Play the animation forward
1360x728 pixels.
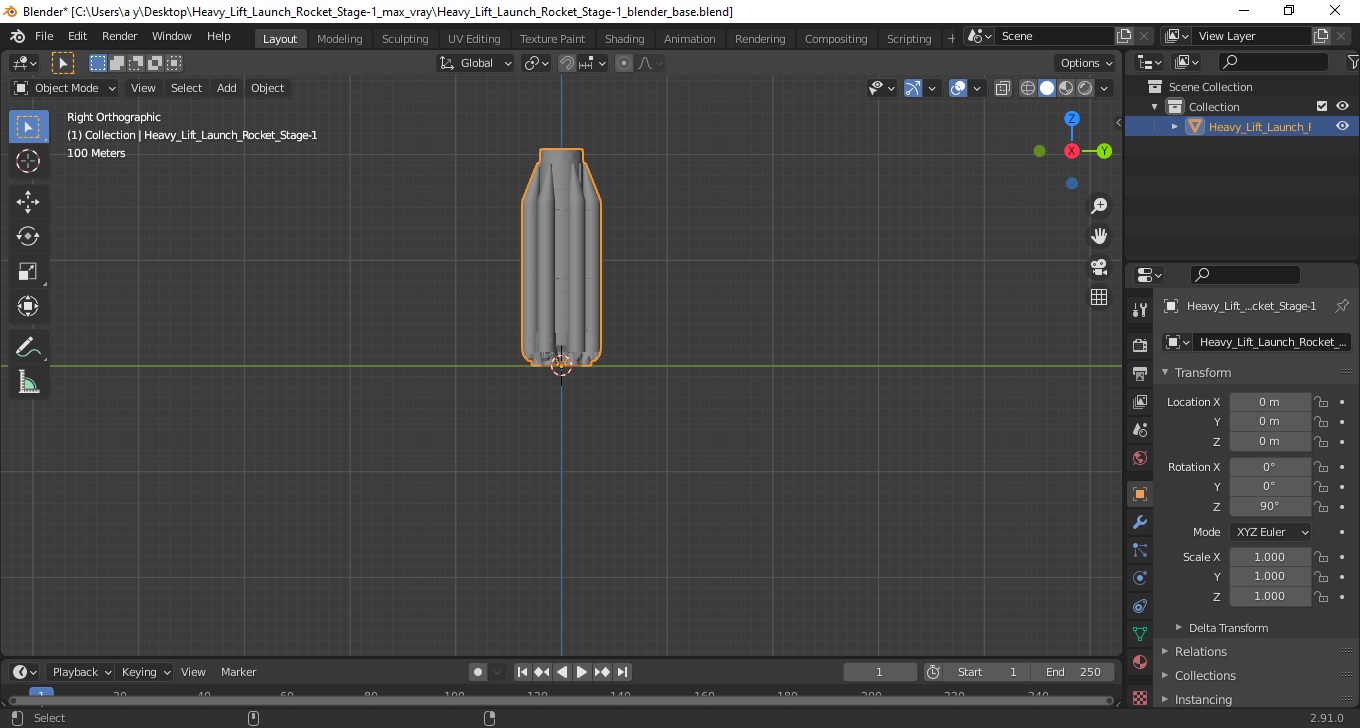(582, 672)
